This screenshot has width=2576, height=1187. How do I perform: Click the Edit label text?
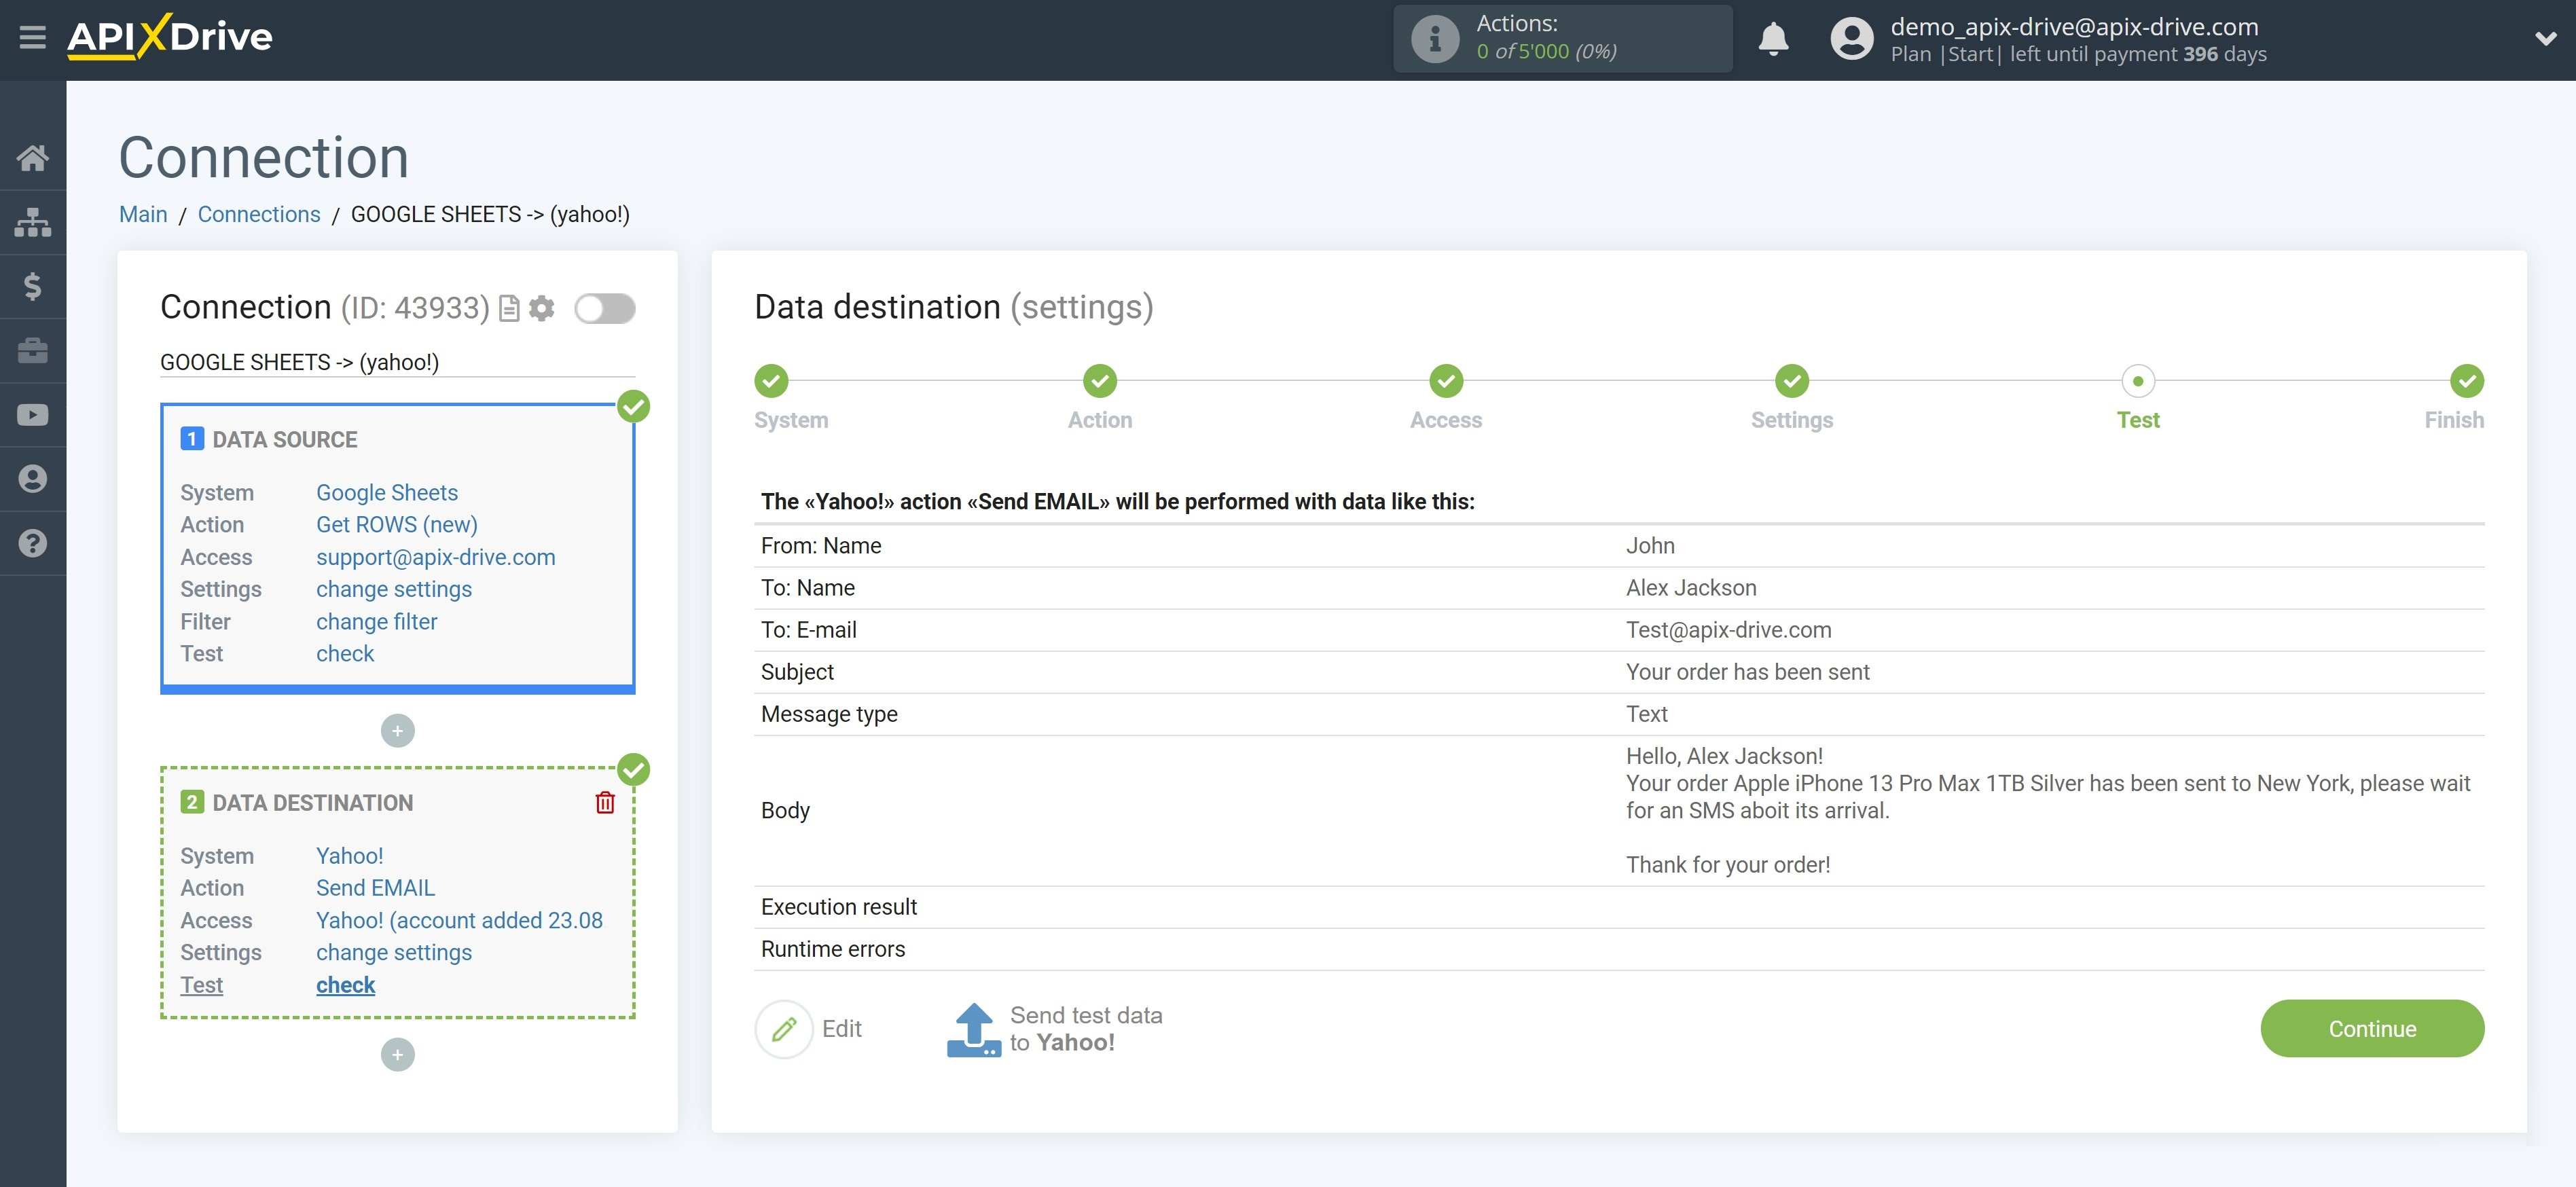coord(841,1029)
